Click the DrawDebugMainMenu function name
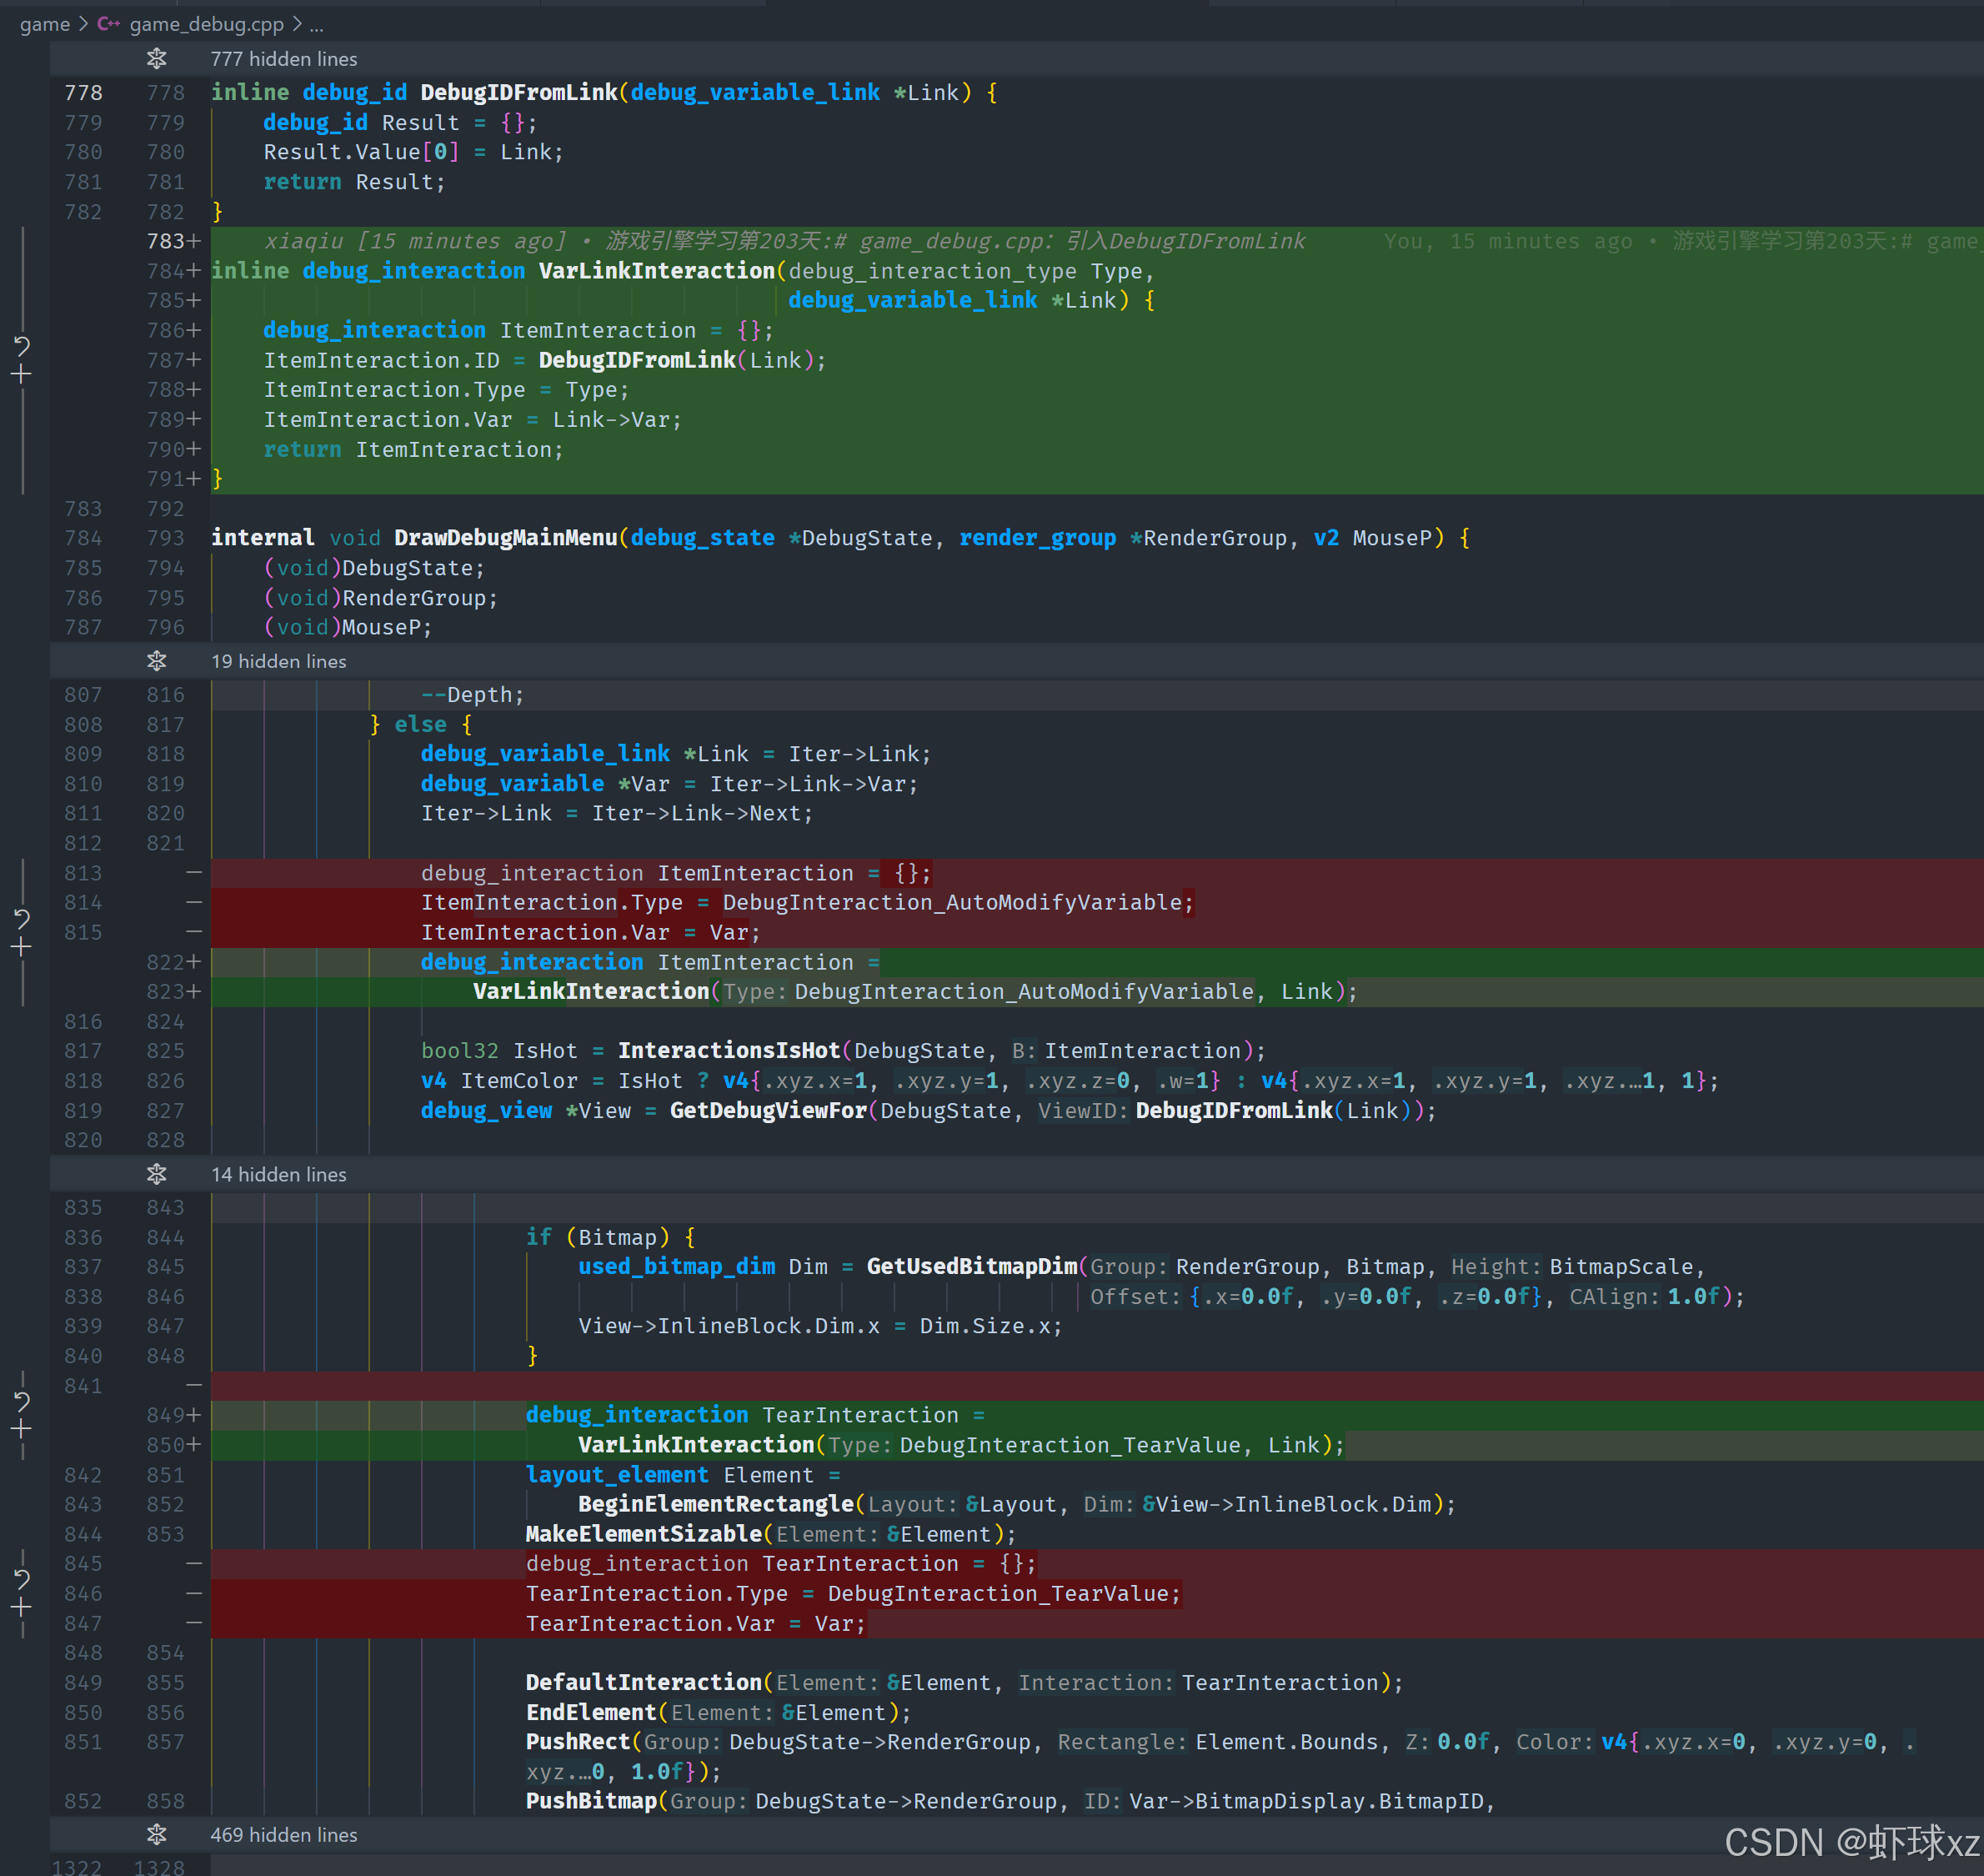This screenshot has height=1876, width=1984. (x=505, y=538)
